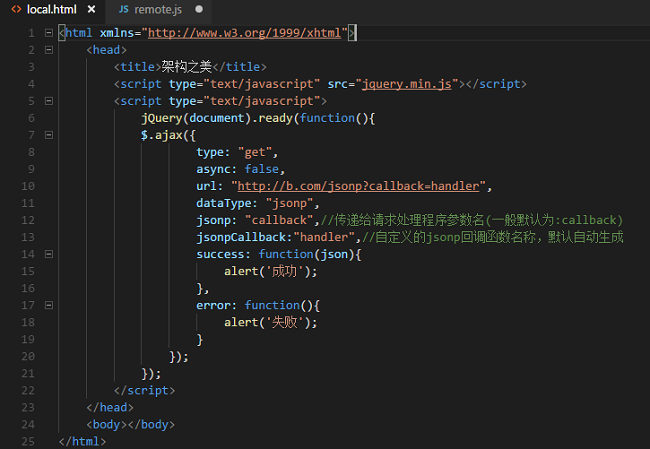The width and height of the screenshot is (650, 449).
Task: Click the comment after jsonpCallback line
Action: point(492,237)
